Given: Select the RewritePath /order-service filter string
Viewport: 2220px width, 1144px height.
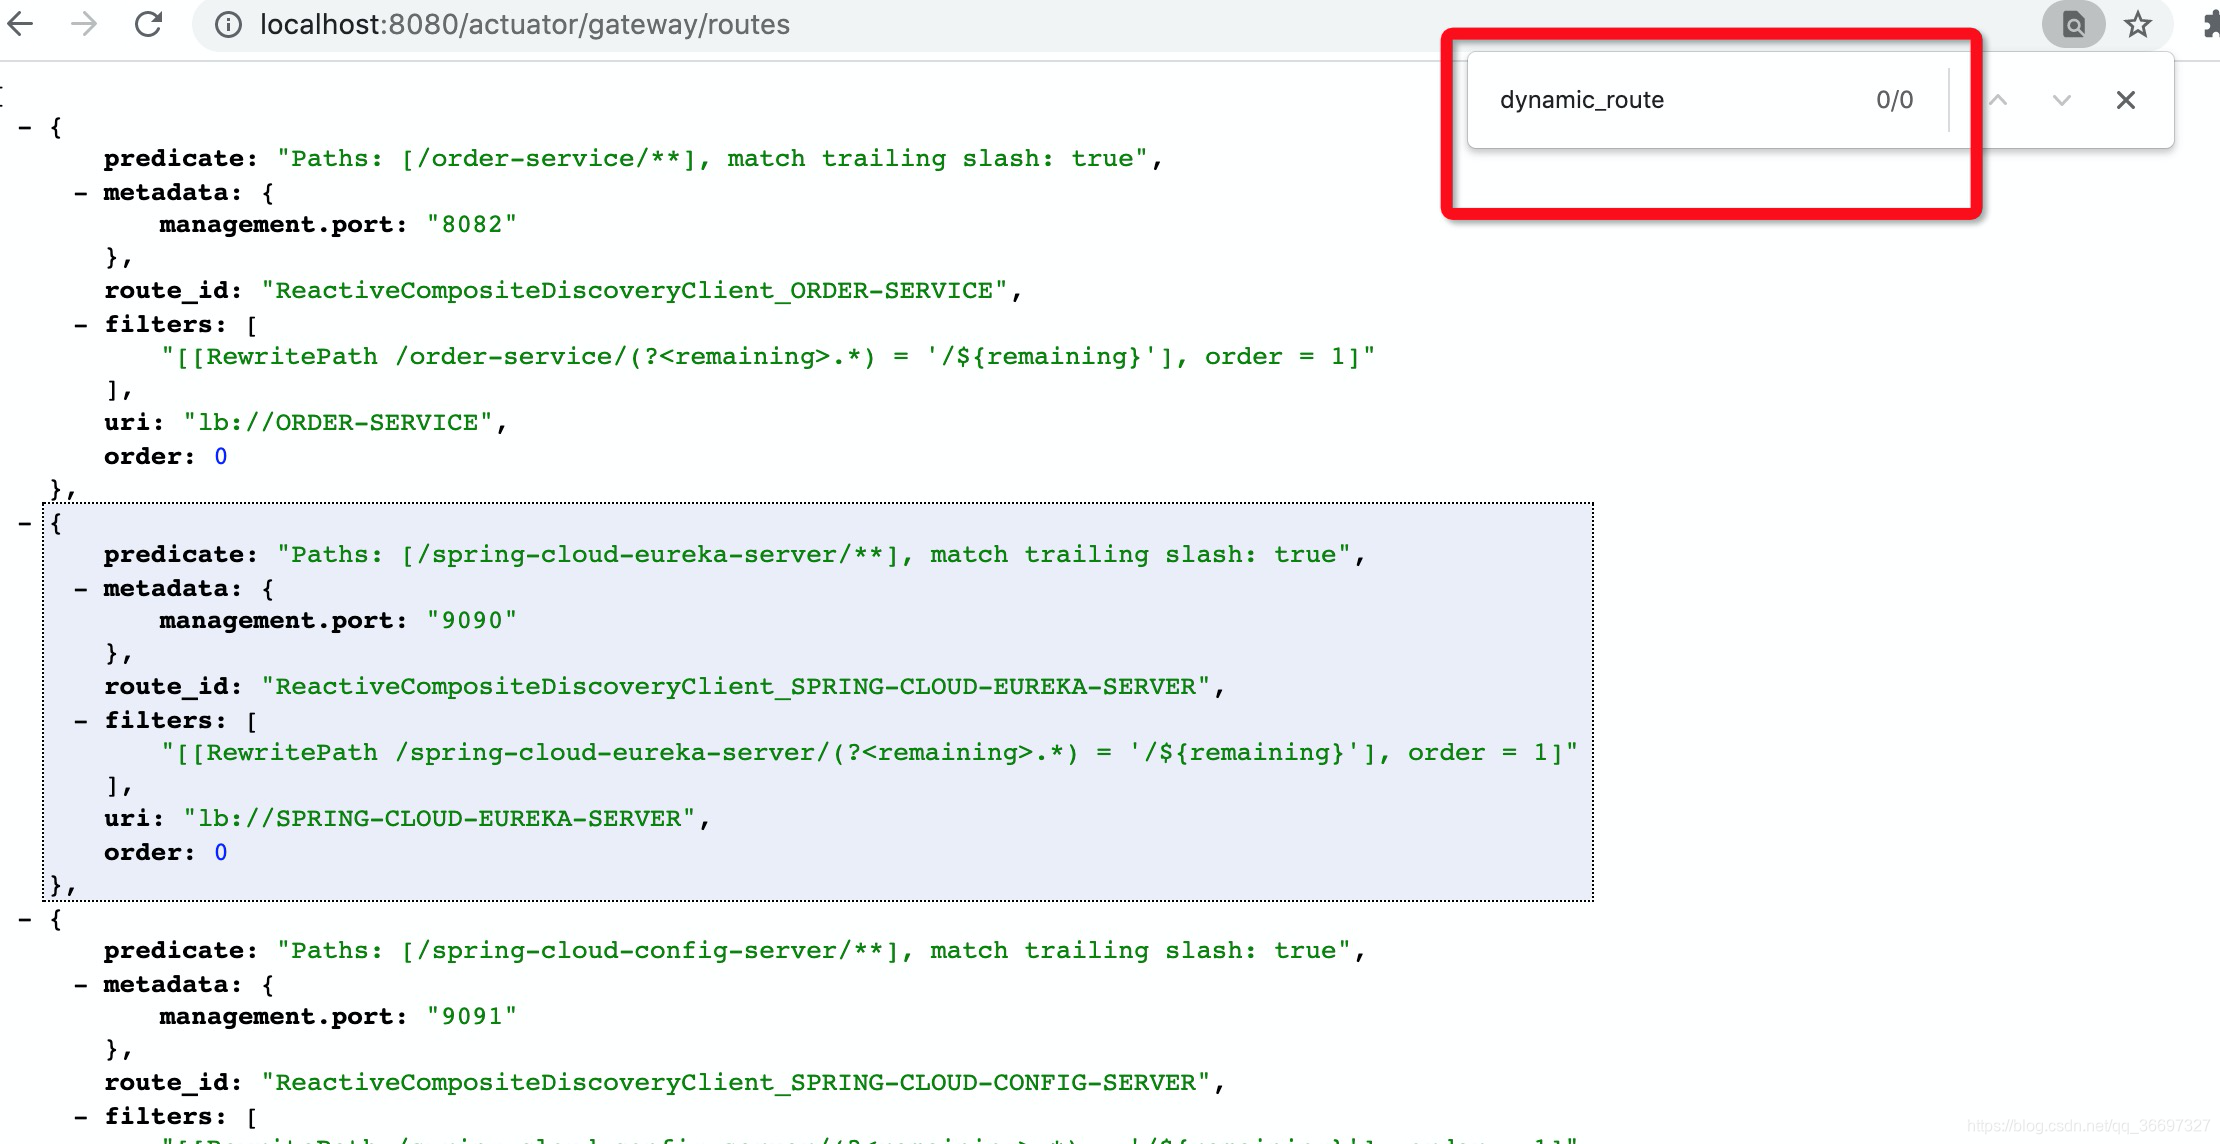Looking at the screenshot, I should [x=768, y=357].
